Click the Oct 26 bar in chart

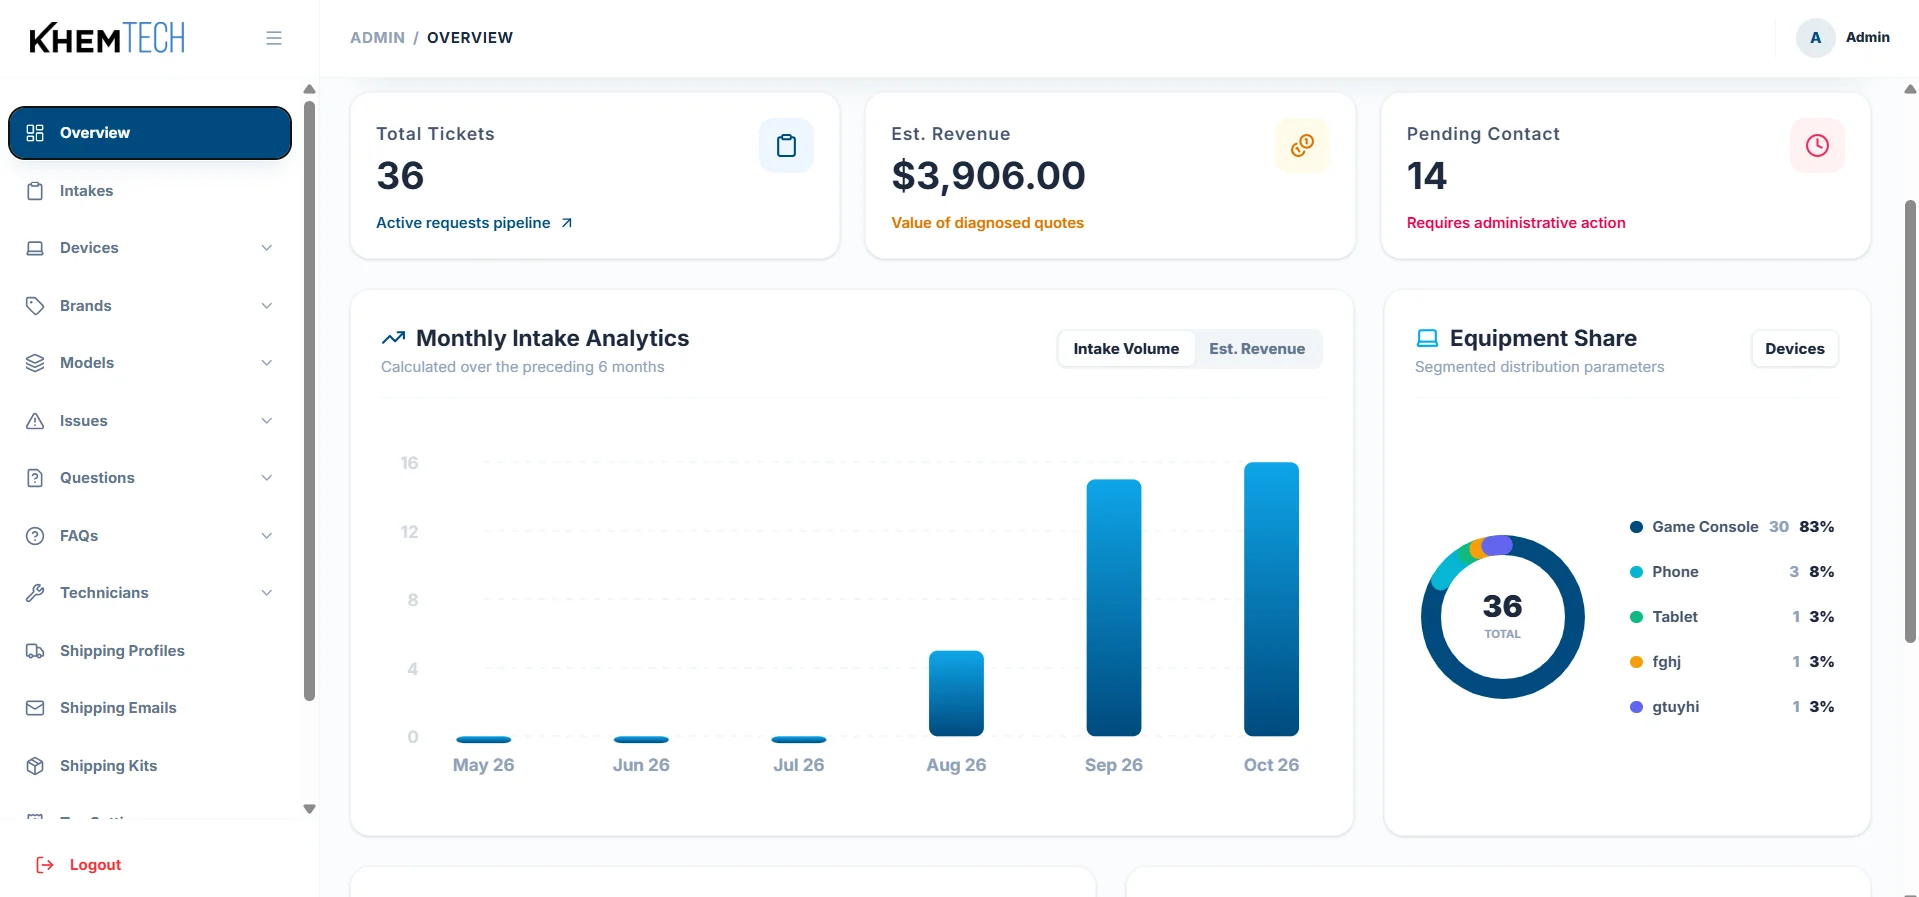tap(1271, 599)
